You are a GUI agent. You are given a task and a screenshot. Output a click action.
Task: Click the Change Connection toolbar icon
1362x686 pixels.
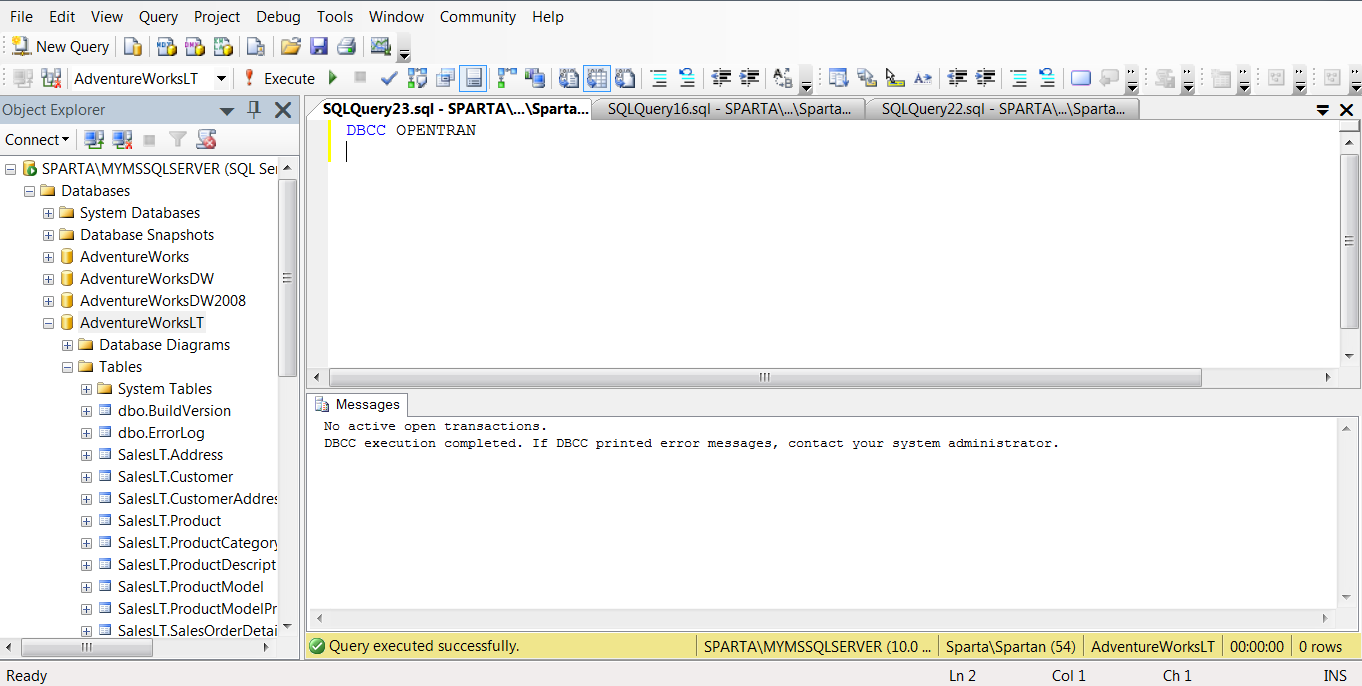[x=51, y=78]
